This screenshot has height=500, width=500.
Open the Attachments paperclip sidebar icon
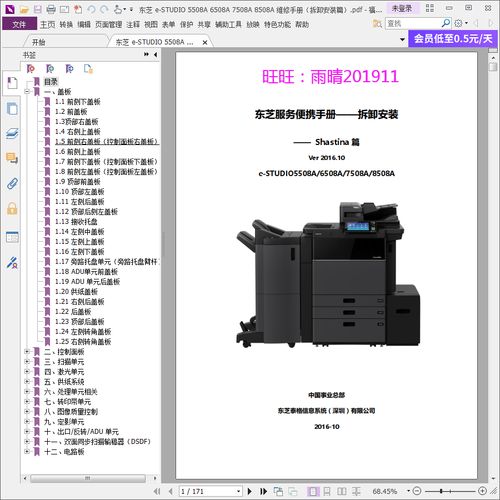(x=12, y=184)
